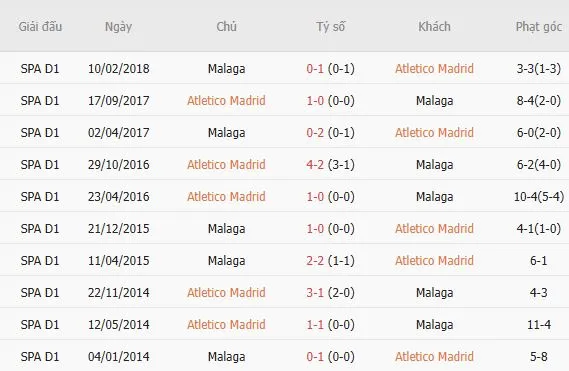The height and width of the screenshot is (371, 569).
Task: Click the Khách column header
Action: pyautogui.click(x=434, y=27)
